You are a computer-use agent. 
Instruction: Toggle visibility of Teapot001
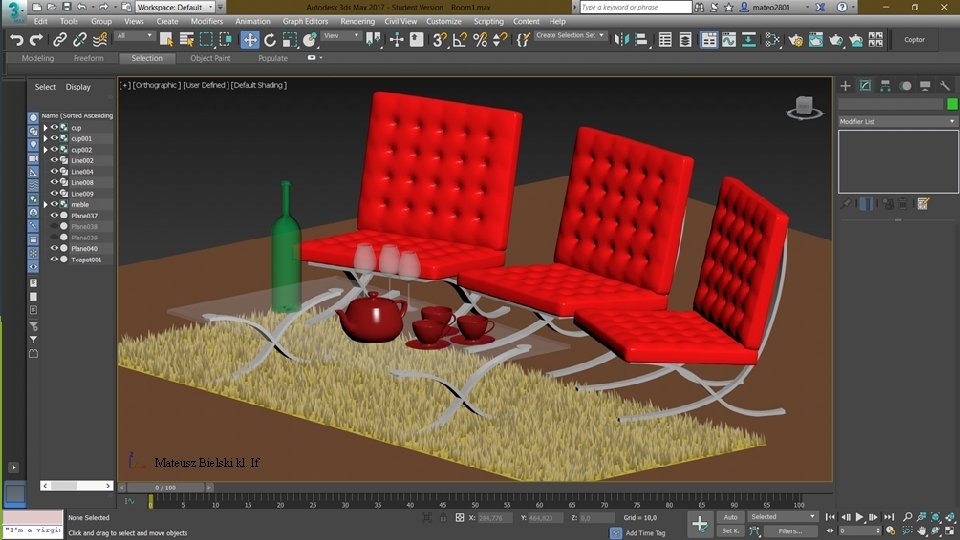coord(54,259)
